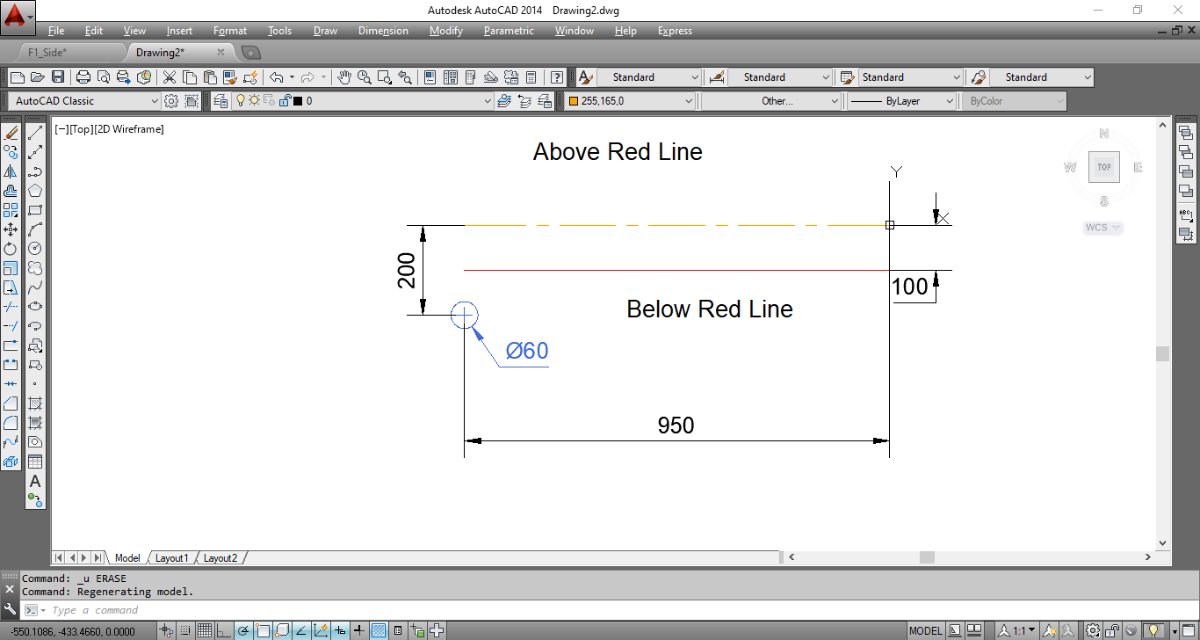The width and height of the screenshot is (1200, 640).
Task: Select the Multiline Text tool
Action: [35, 481]
